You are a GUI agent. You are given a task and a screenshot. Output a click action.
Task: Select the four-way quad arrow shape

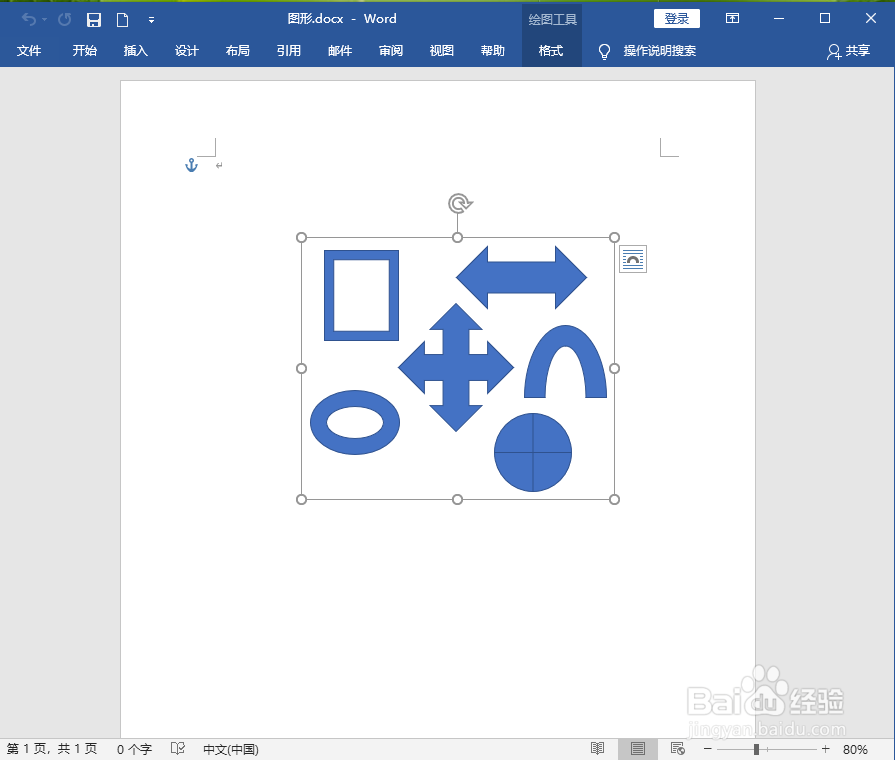(455, 367)
